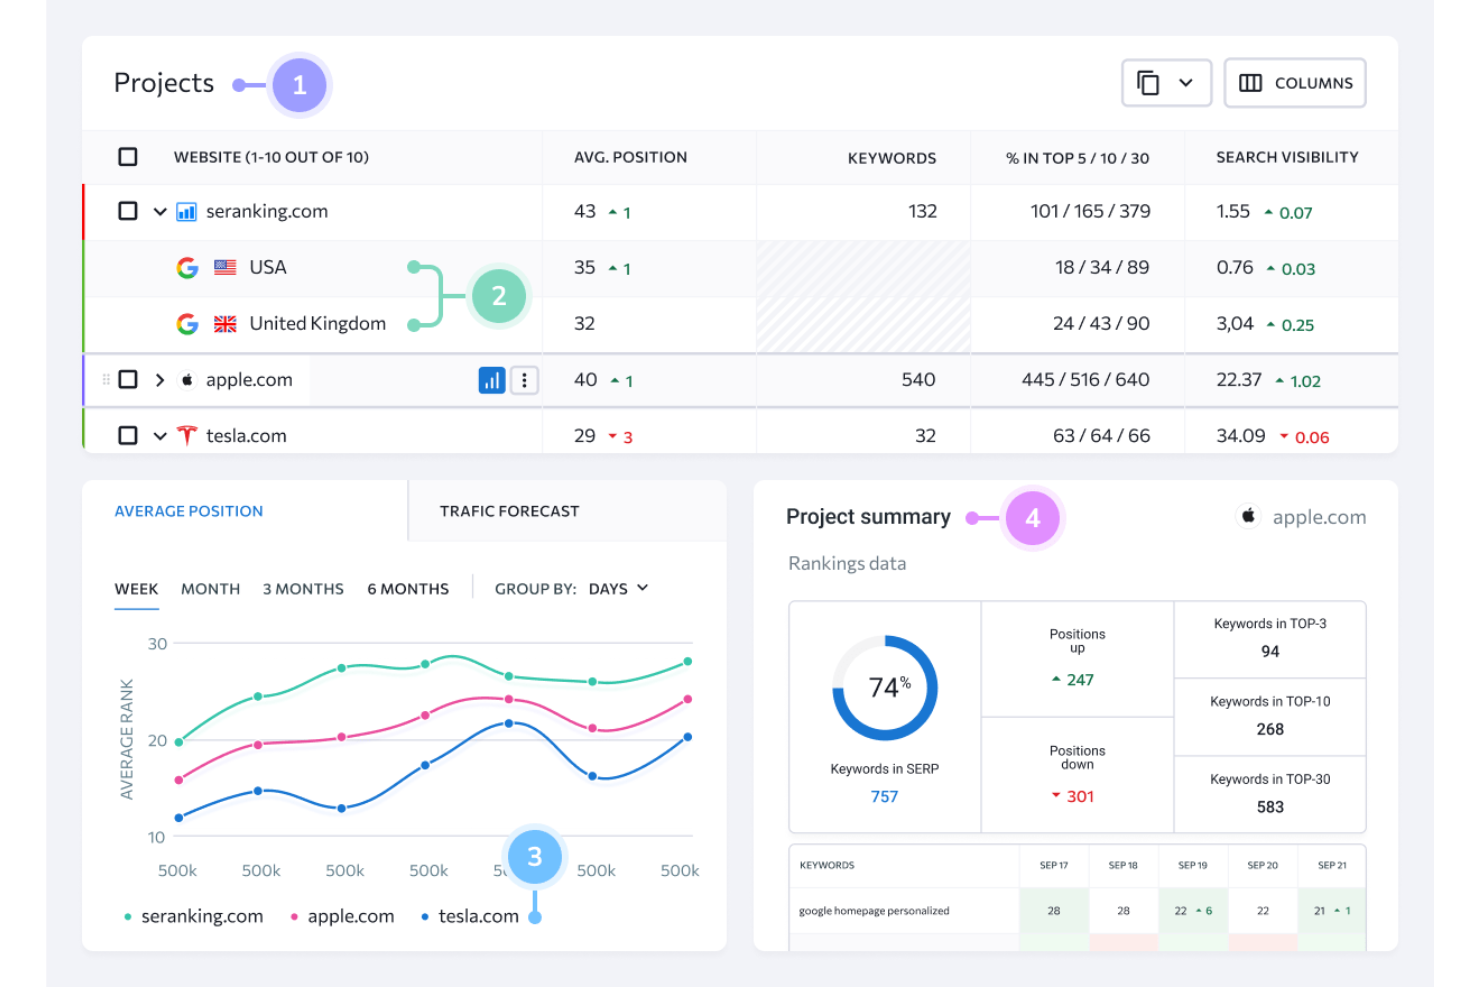Open the three-dot menu on the apple.com row
The image size is (1480, 987).
[x=524, y=380]
